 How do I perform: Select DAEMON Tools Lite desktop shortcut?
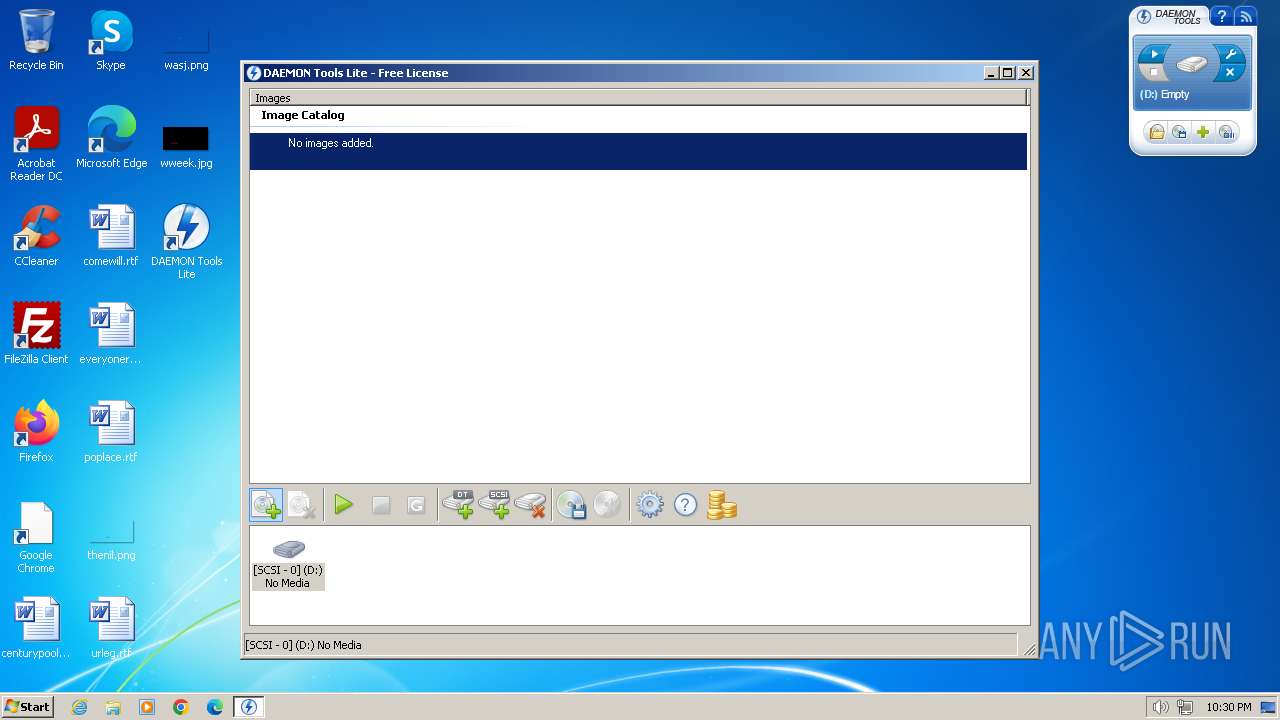(x=186, y=242)
